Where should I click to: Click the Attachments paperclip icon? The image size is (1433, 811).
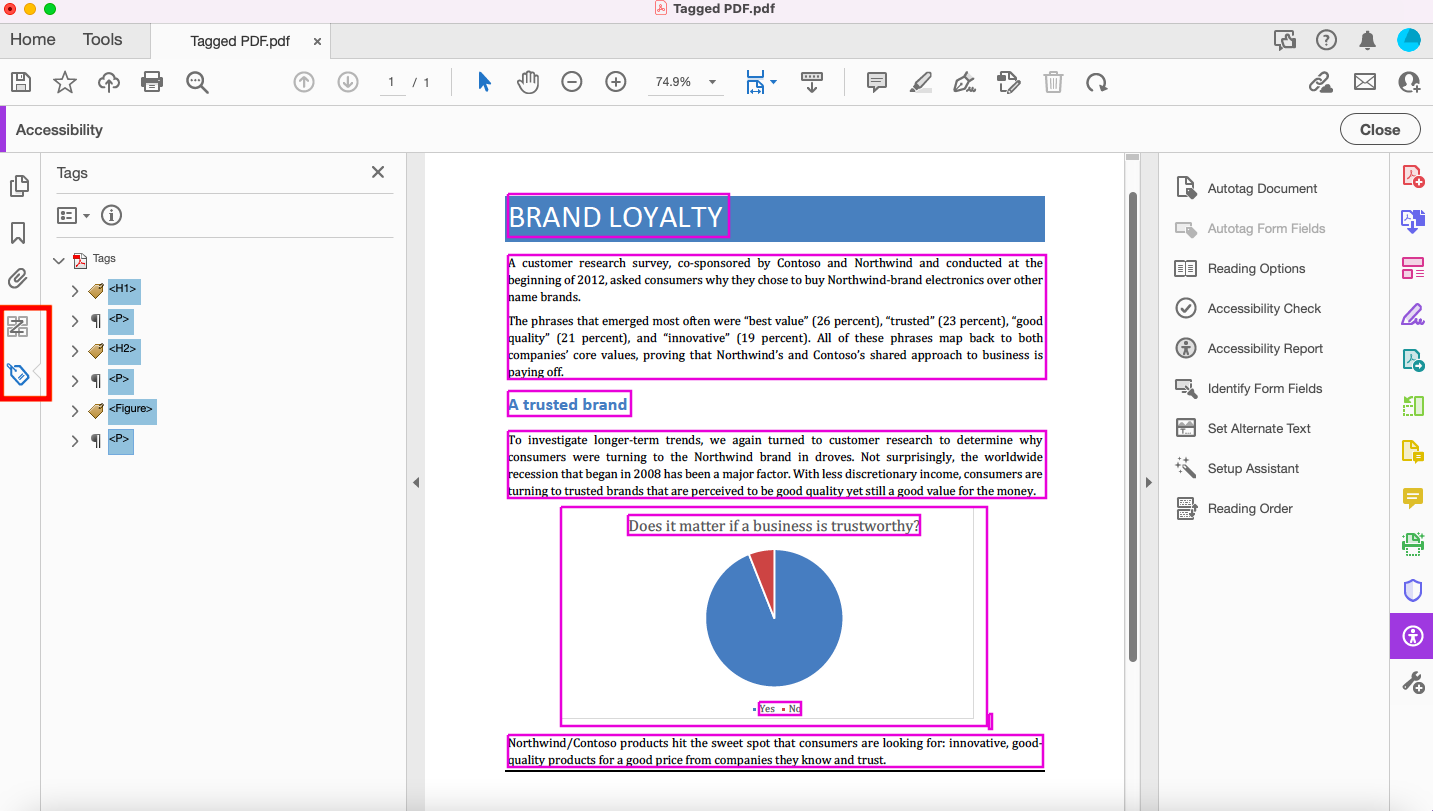pos(17,279)
